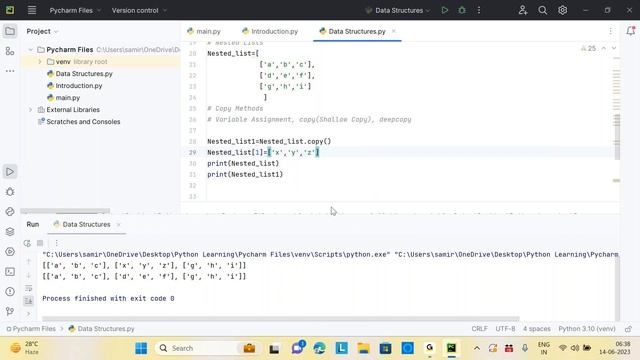
Task: Click the editor vertical scrollbar
Action: point(617,137)
